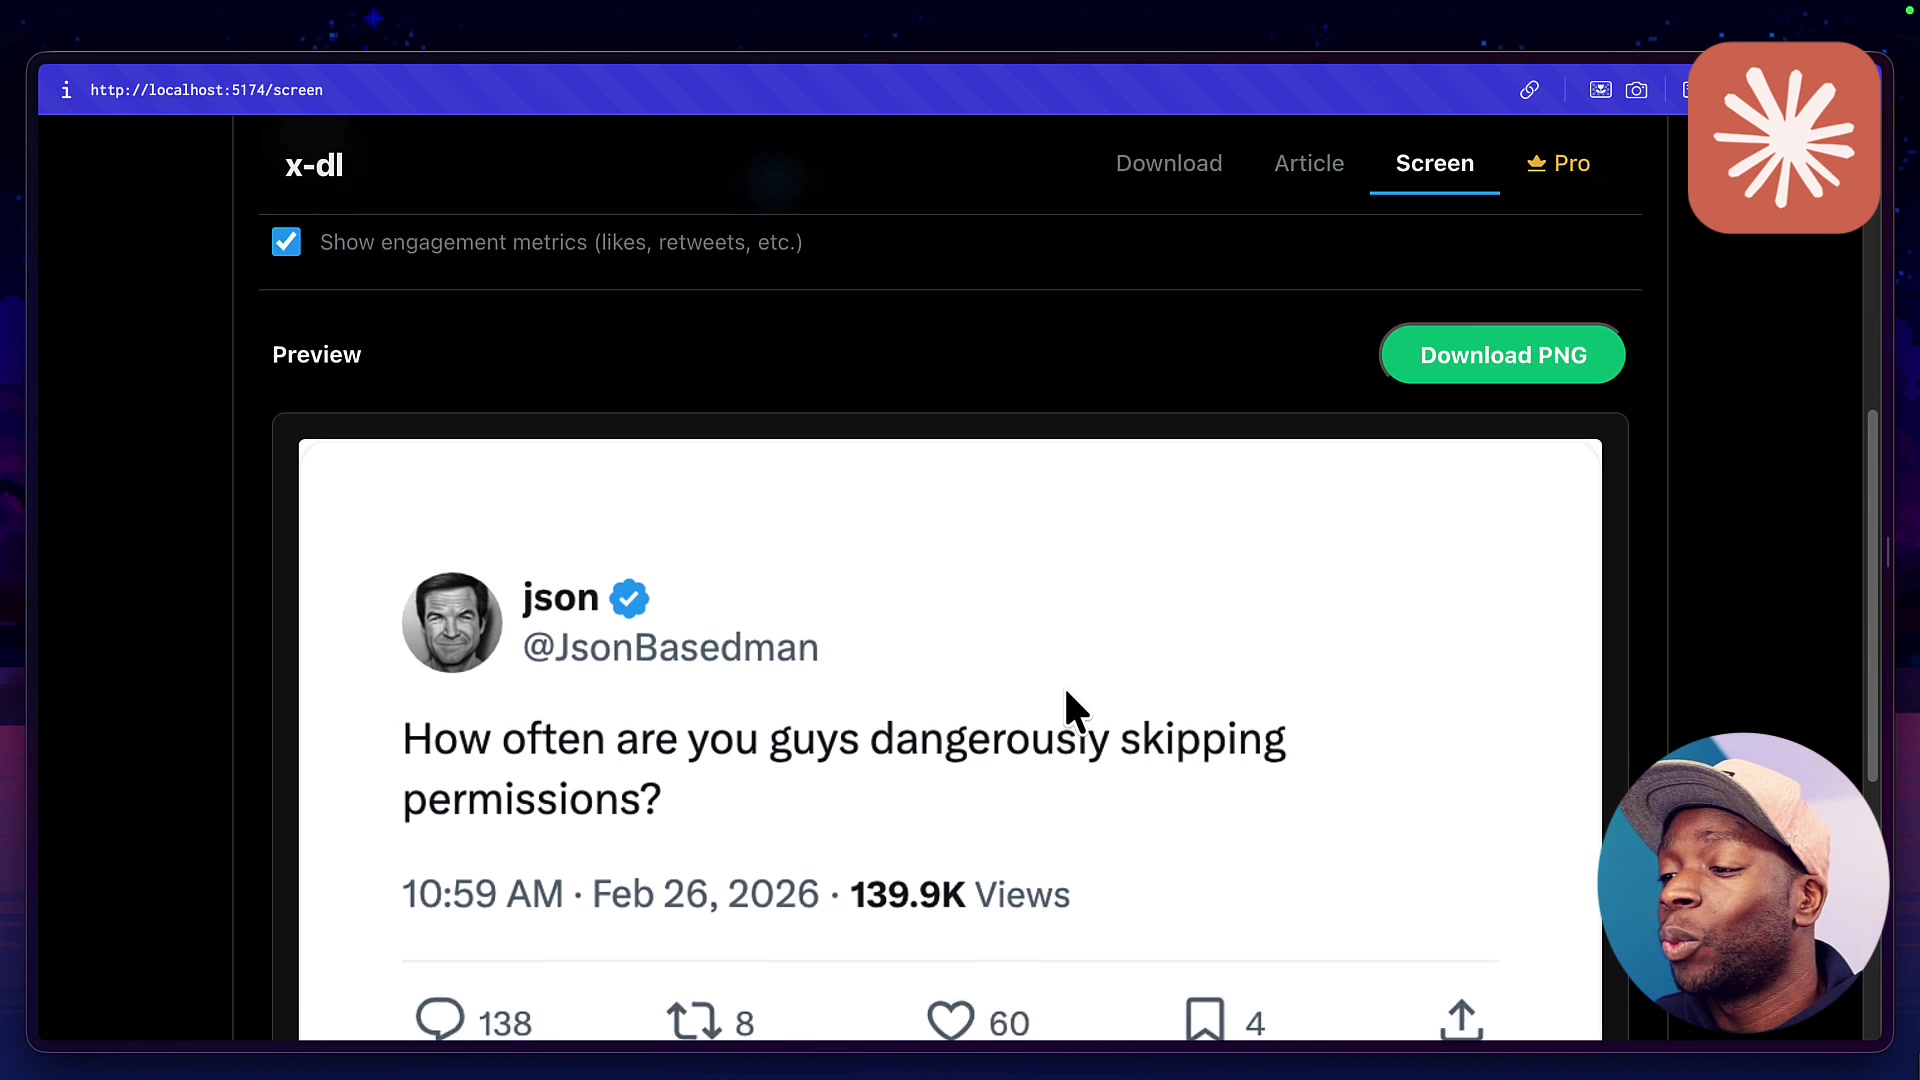Click the localhost URL address field

coord(206,90)
